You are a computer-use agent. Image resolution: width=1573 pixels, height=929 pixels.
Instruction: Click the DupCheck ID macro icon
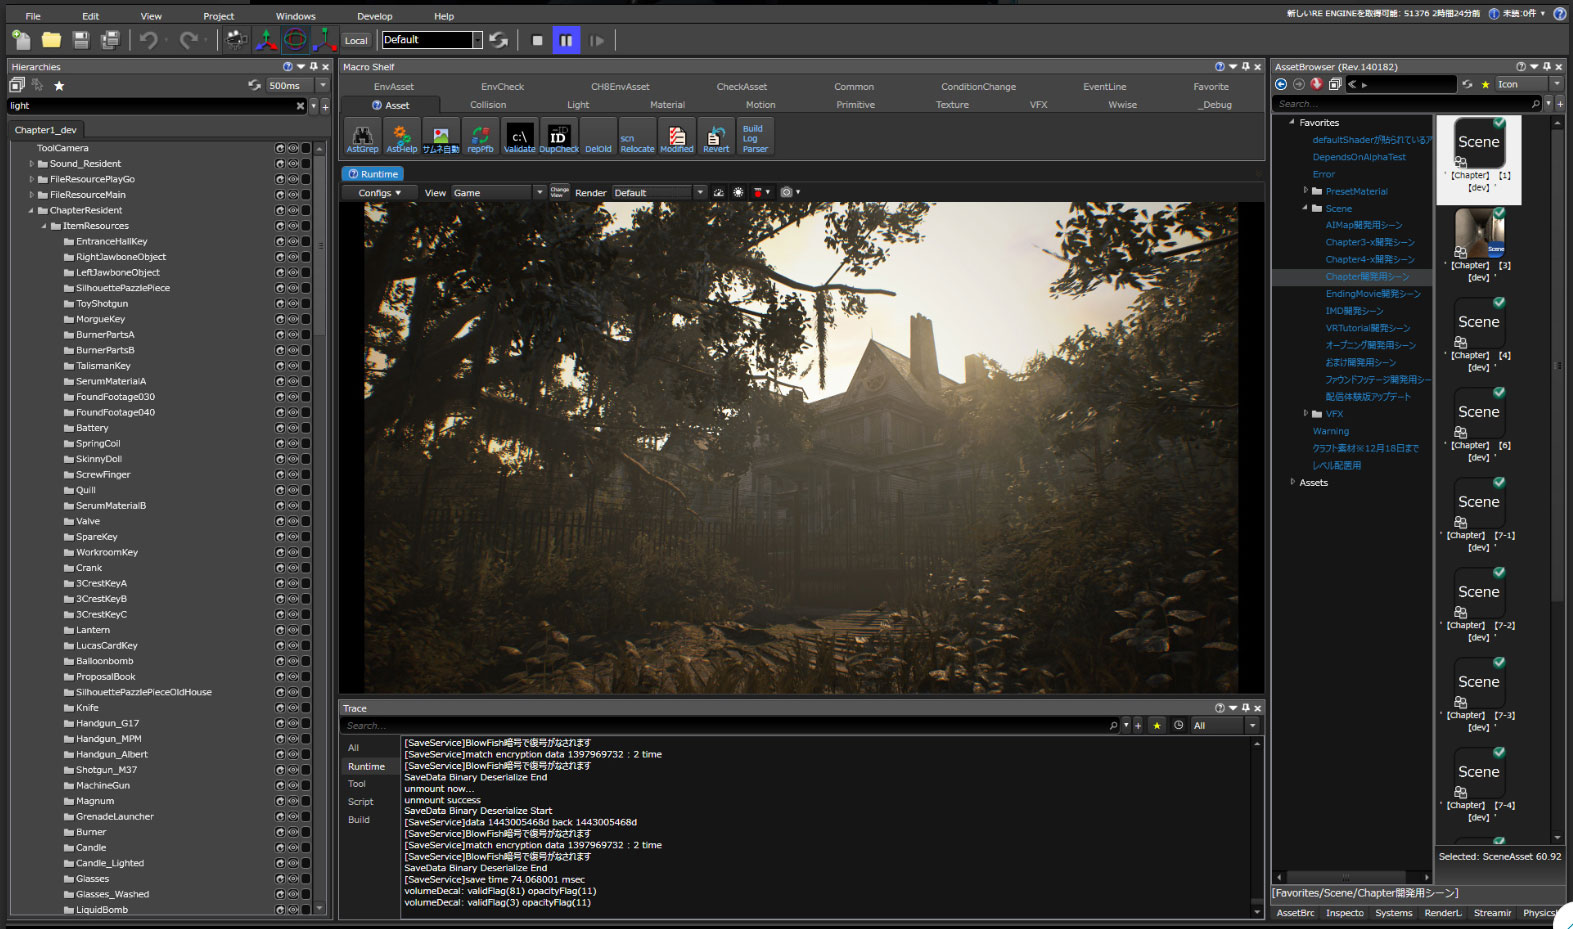(x=558, y=137)
